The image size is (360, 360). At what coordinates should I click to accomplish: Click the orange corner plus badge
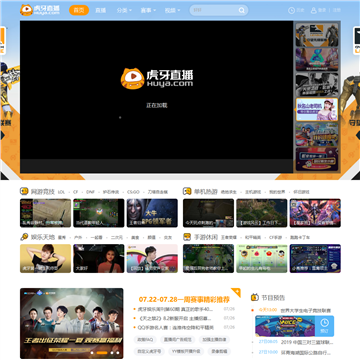[x=236, y=292]
